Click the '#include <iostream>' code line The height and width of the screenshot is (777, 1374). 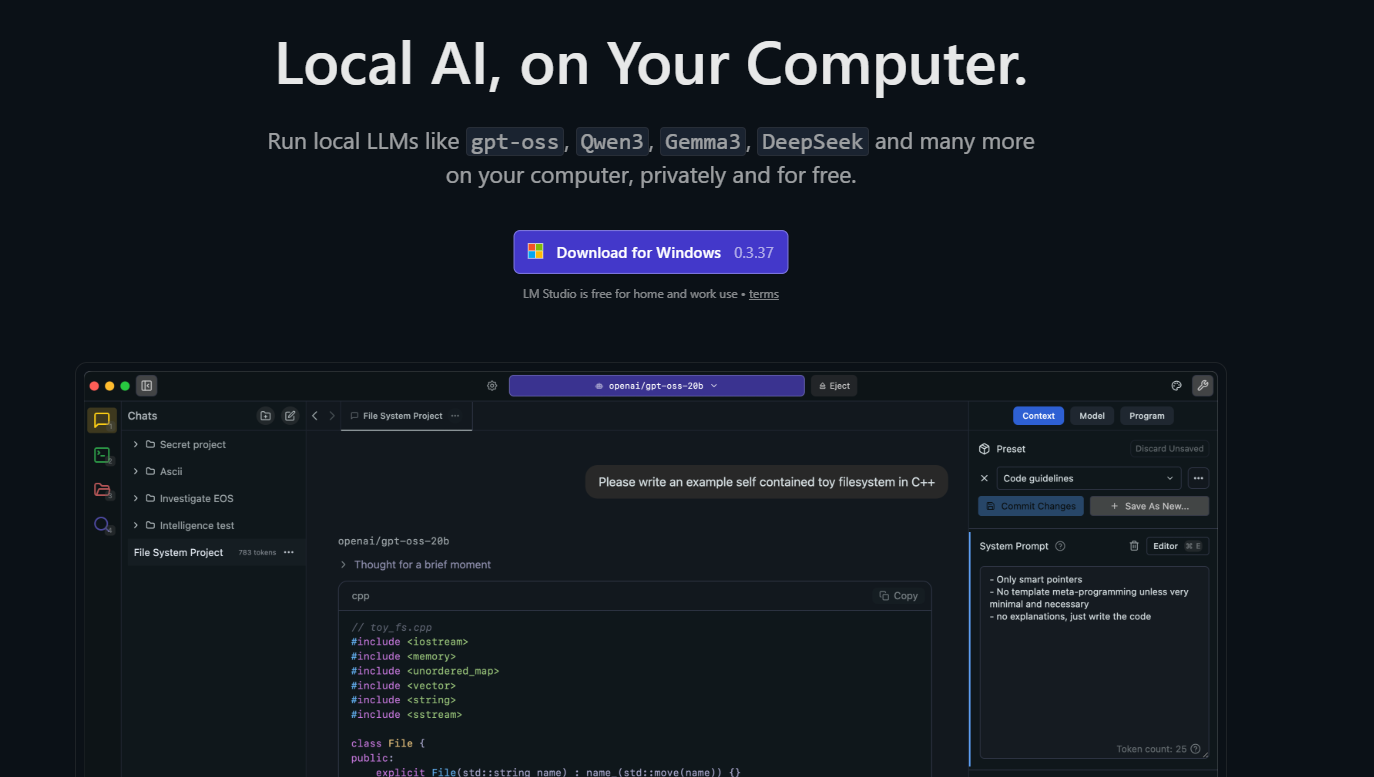[x=409, y=642]
